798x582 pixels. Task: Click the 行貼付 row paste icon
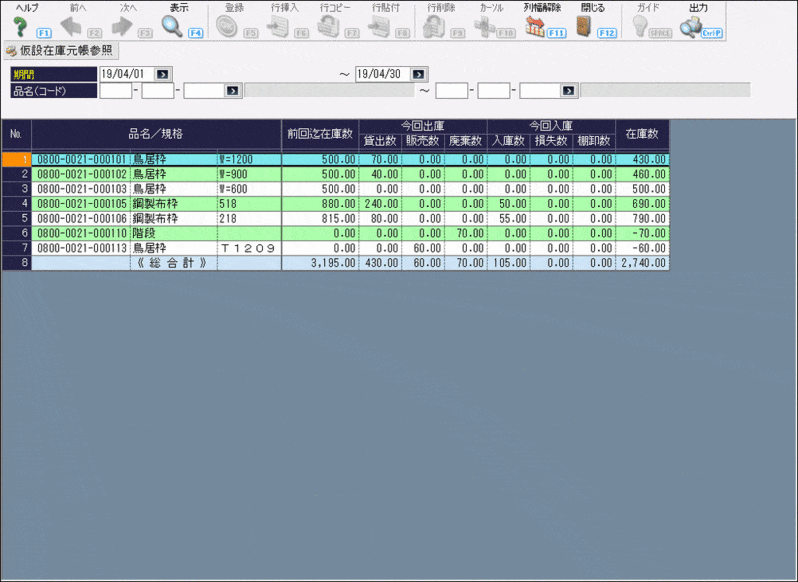tap(379, 26)
